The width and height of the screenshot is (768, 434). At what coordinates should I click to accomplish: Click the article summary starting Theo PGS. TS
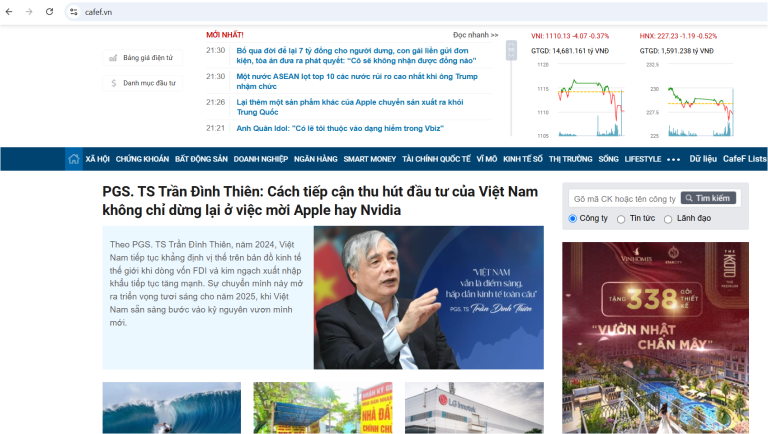[206, 283]
